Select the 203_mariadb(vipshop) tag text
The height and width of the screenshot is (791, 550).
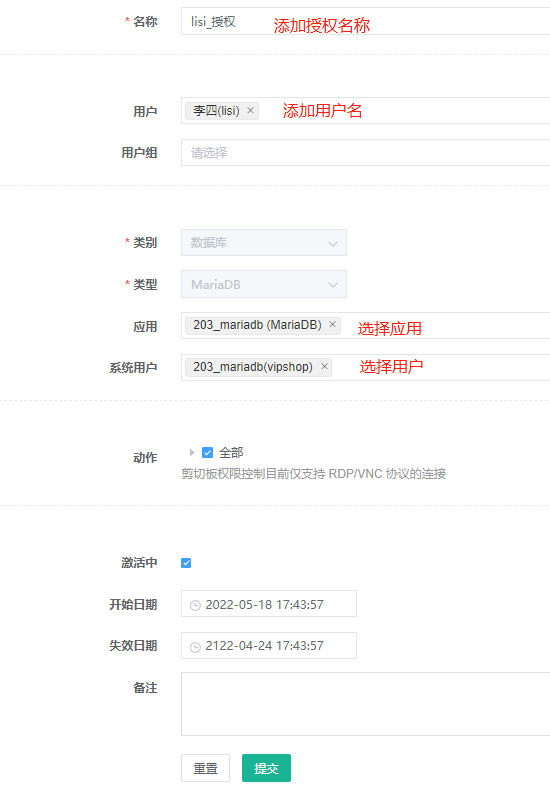[253, 367]
